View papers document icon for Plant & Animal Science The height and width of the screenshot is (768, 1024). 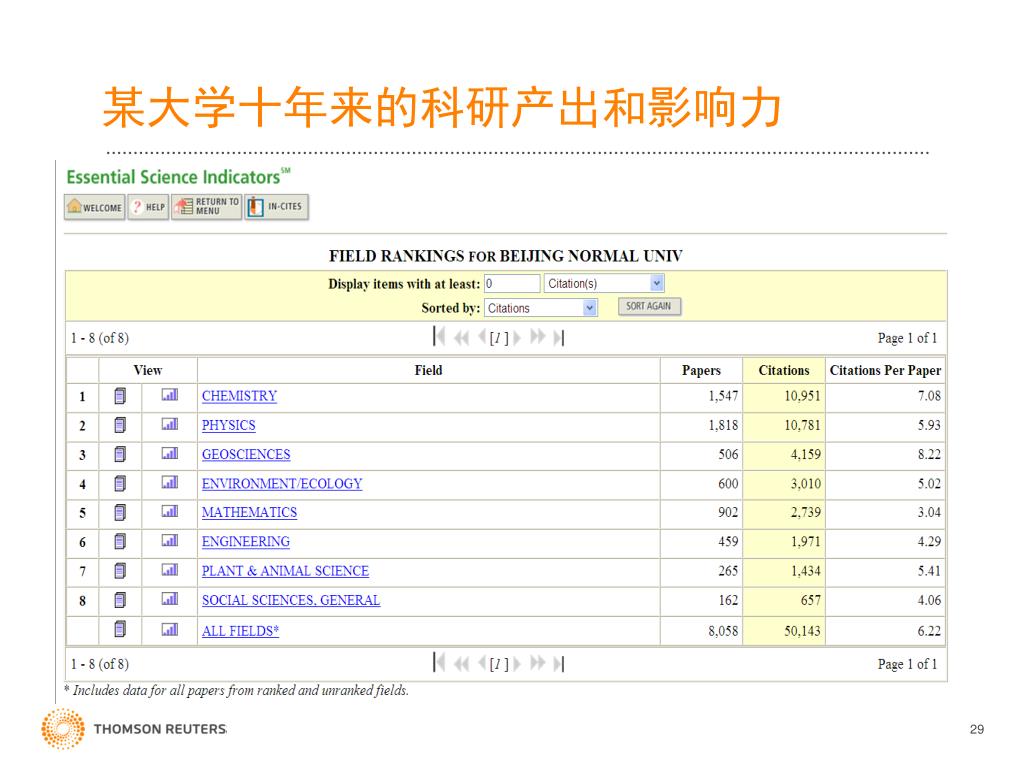coord(120,571)
